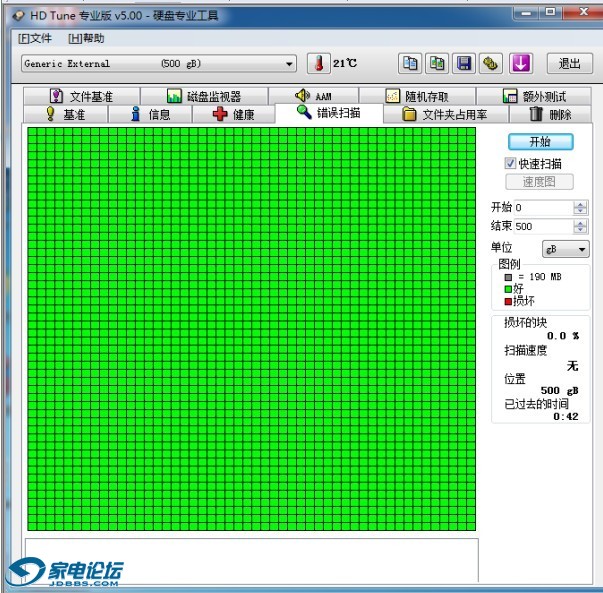Click the 0.0 % damaged blocks value
The height and width of the screenshot is (593, 603).
(563, 336)
